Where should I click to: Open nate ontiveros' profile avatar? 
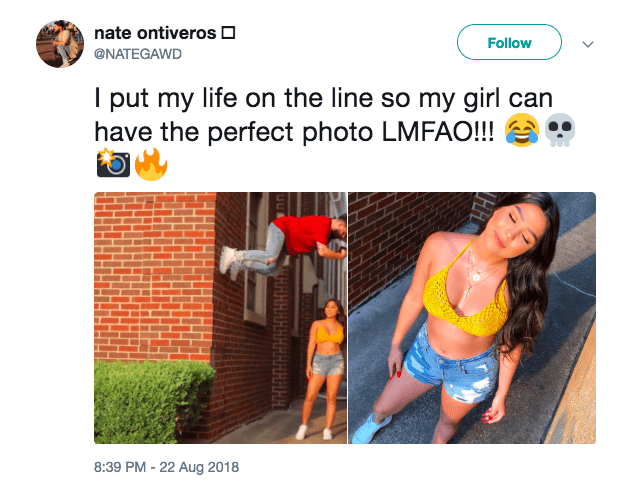coord(60,44)
